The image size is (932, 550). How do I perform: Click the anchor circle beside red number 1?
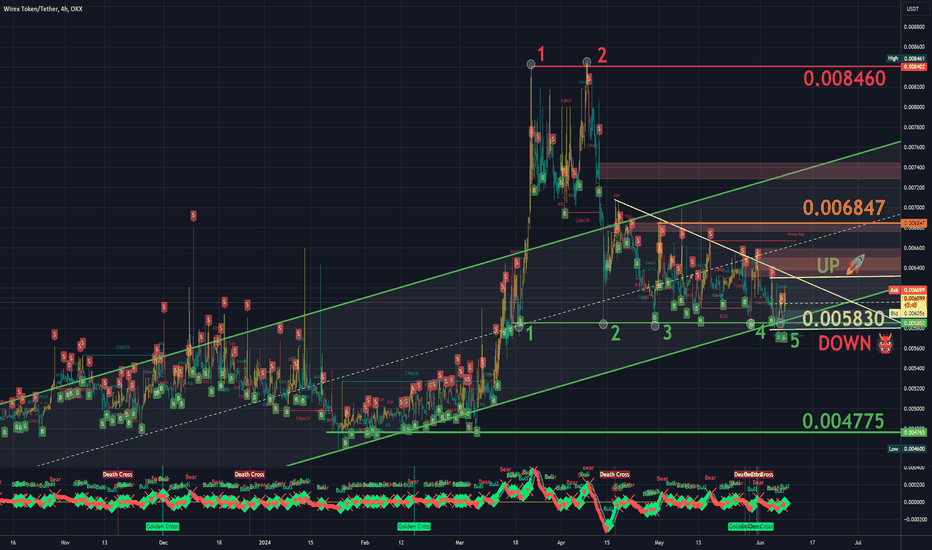[x=531, y=64]
